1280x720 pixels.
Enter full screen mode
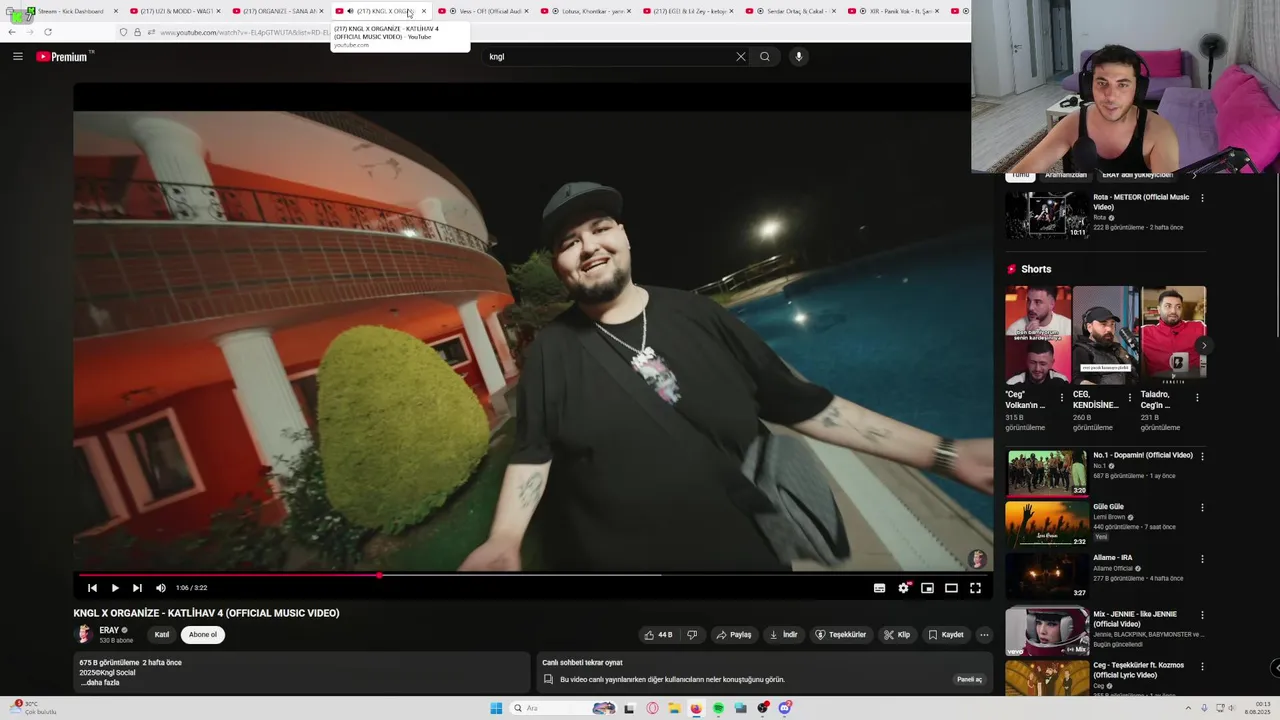[975, 588]
